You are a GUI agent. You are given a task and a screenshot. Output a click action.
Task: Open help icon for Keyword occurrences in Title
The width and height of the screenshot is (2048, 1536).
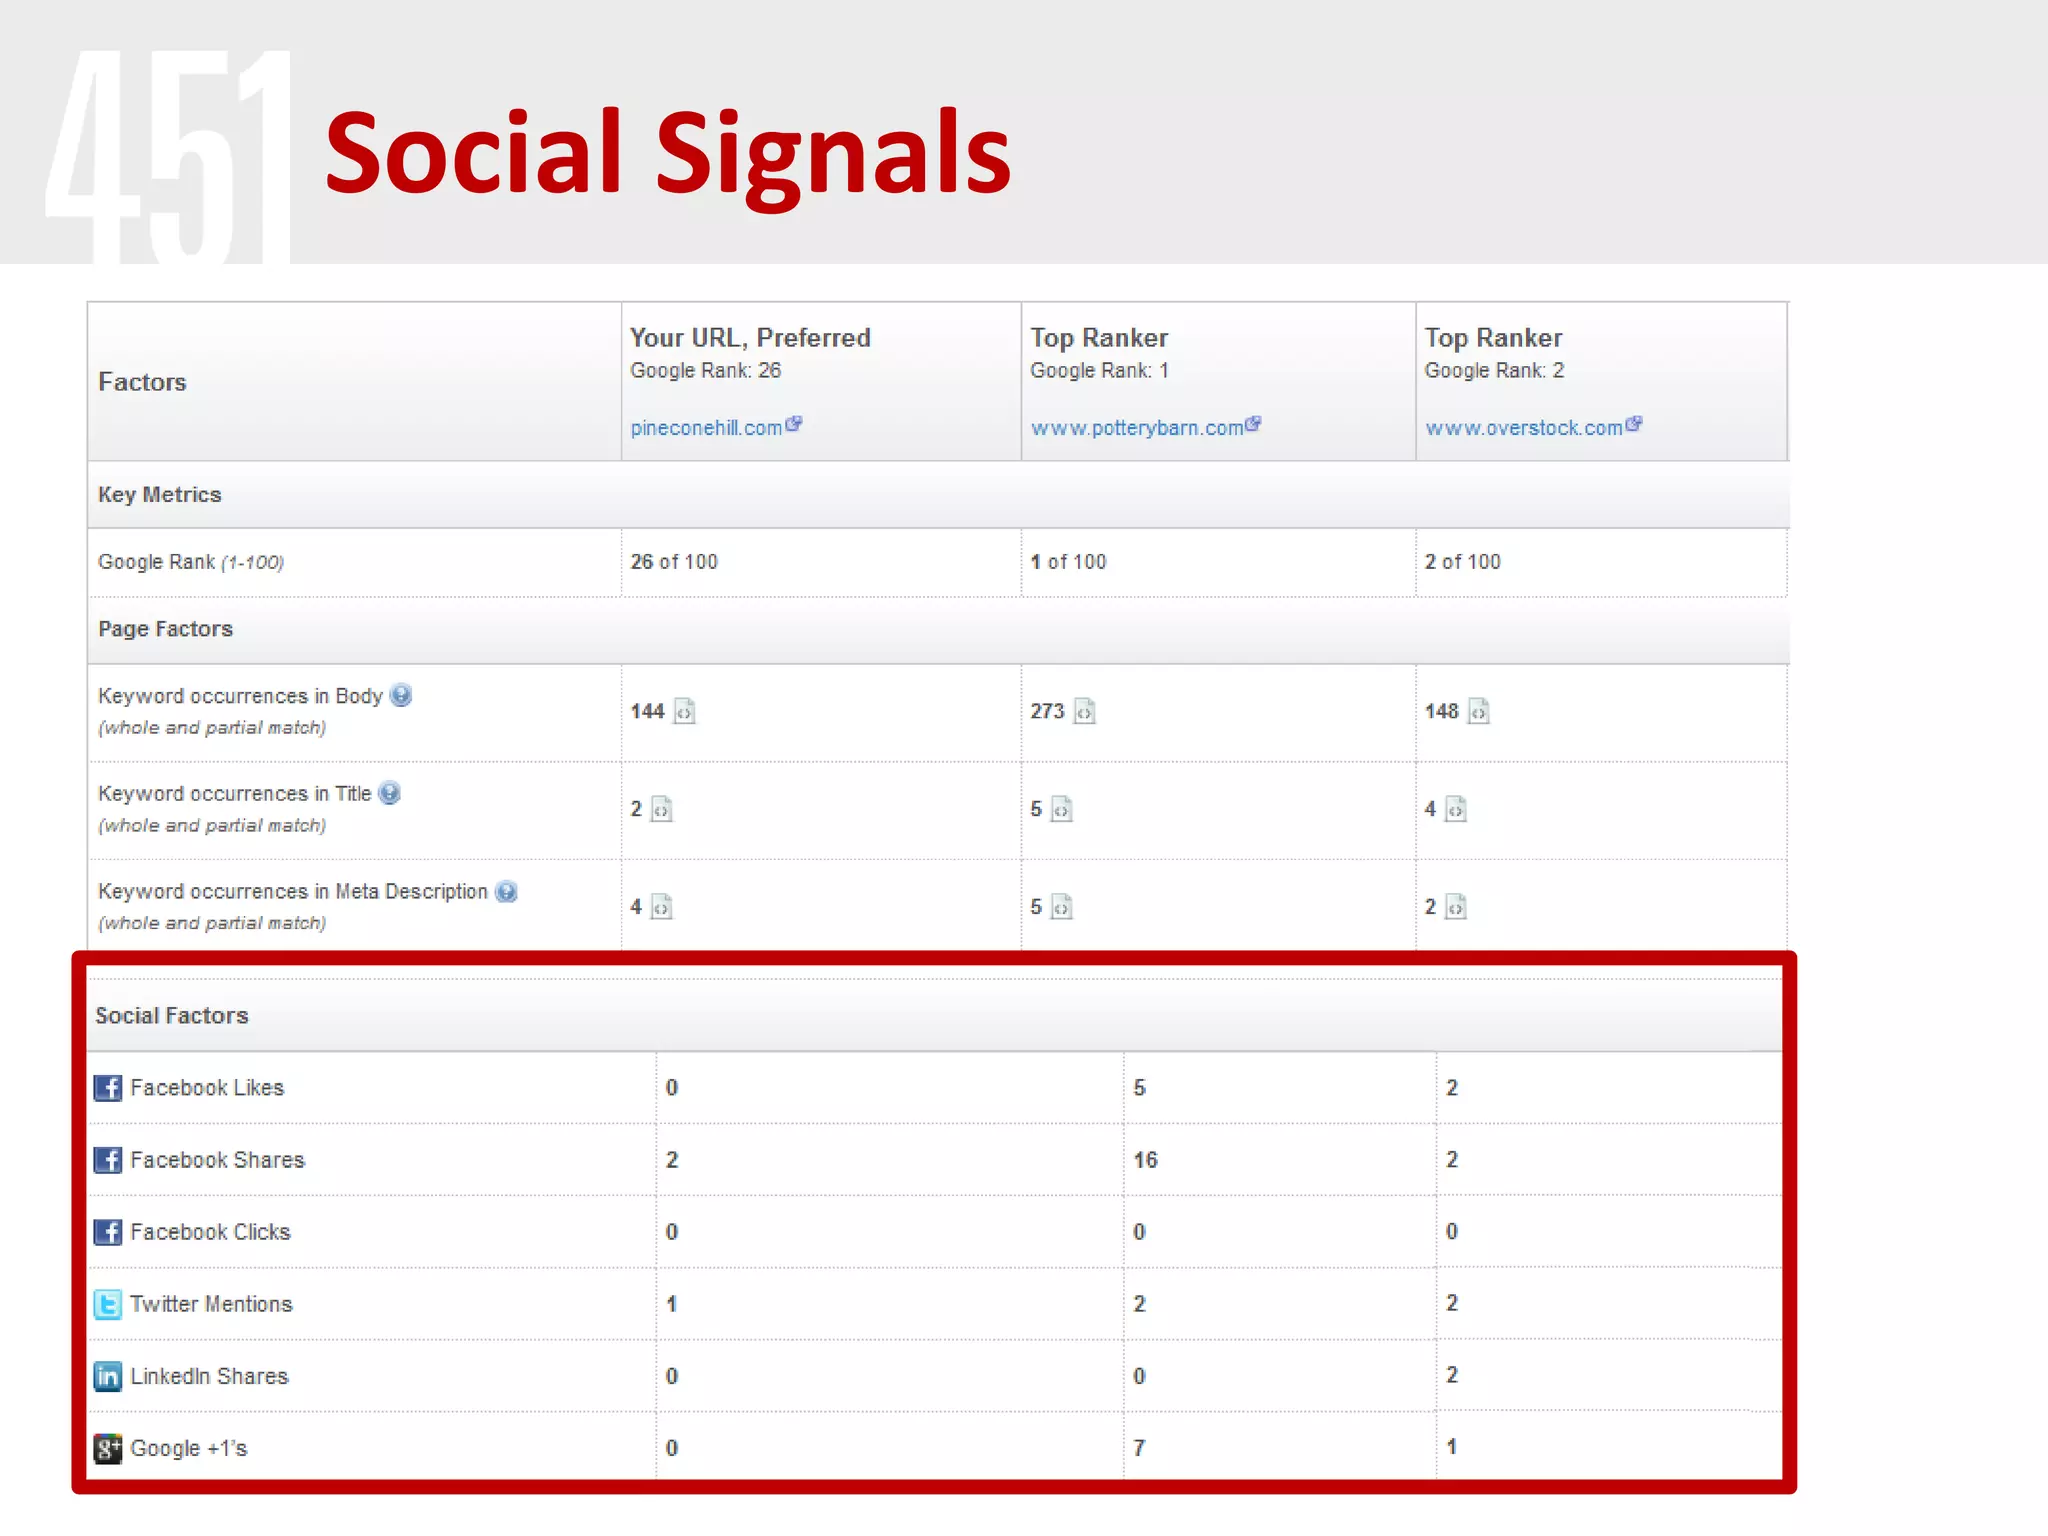(390, 793)
